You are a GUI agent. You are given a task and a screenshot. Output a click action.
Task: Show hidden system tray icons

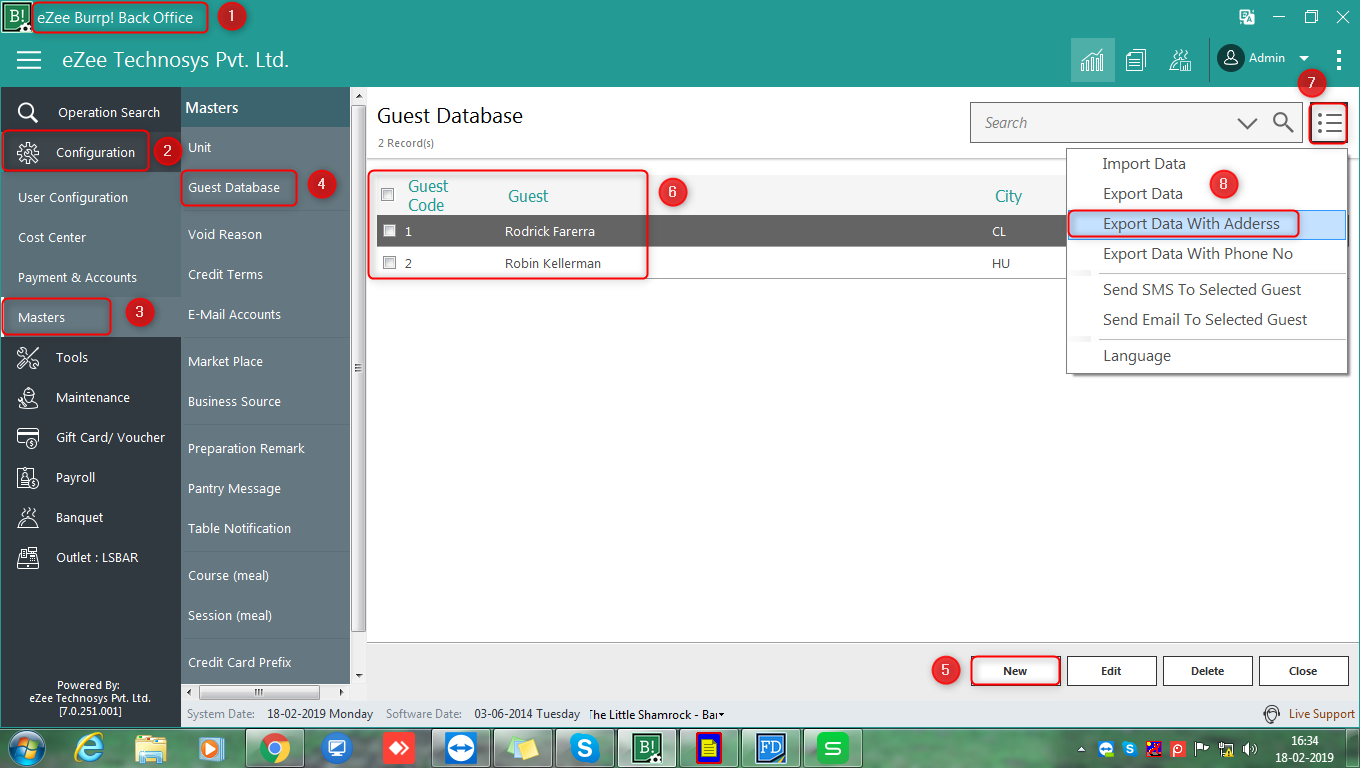[x=1080, y=749]
